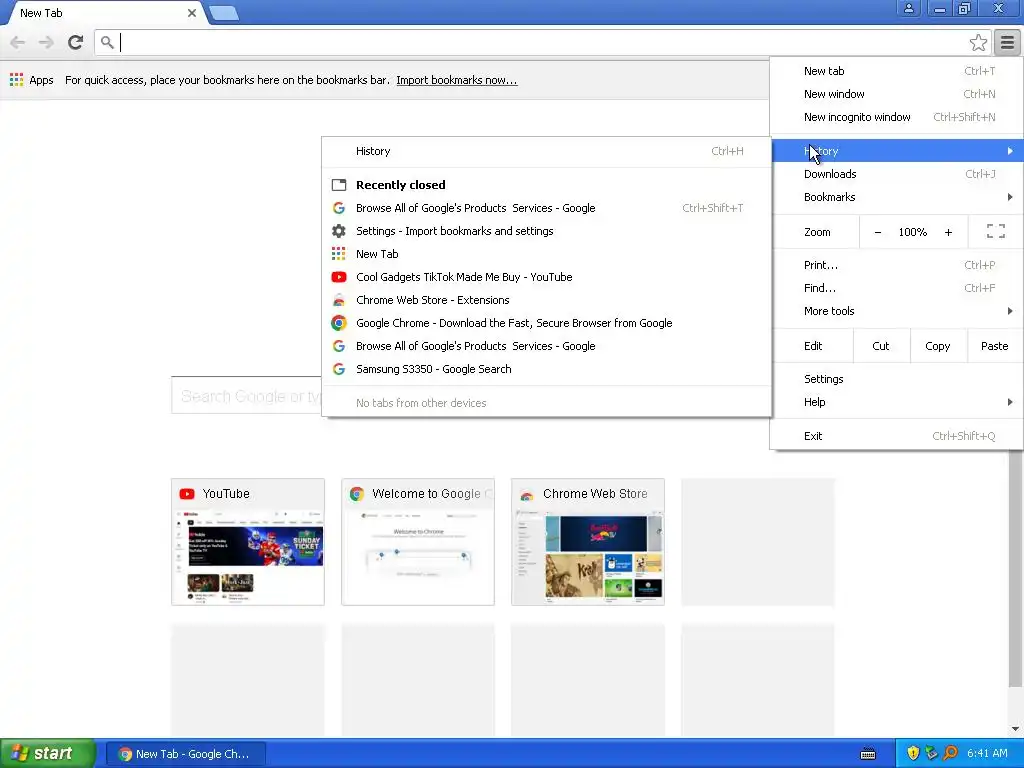
Task: Click the page vertical scrollbar down arrow
Action: [x=1015, y=729]
